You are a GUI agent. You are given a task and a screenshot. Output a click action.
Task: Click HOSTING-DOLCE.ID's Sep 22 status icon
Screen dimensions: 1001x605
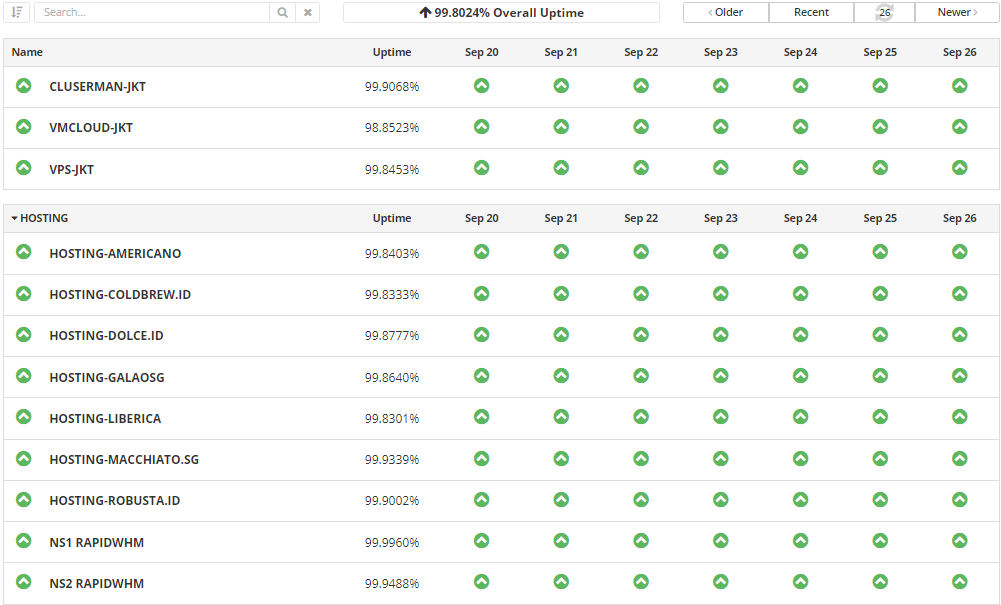point(641,335)
